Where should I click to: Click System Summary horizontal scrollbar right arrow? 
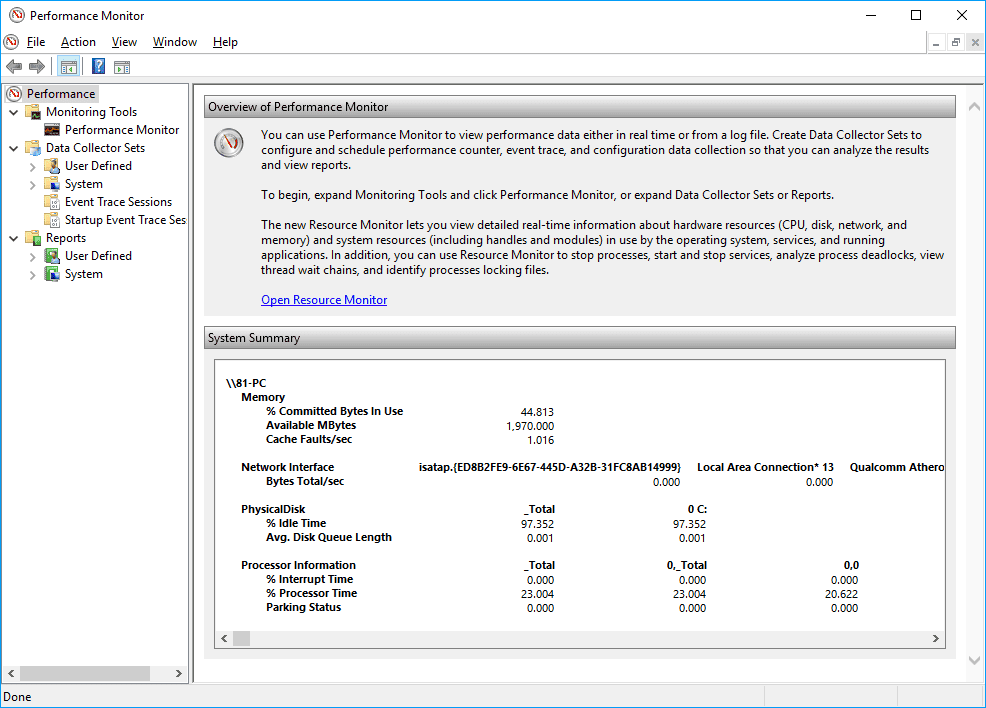[x=936, y=638]
